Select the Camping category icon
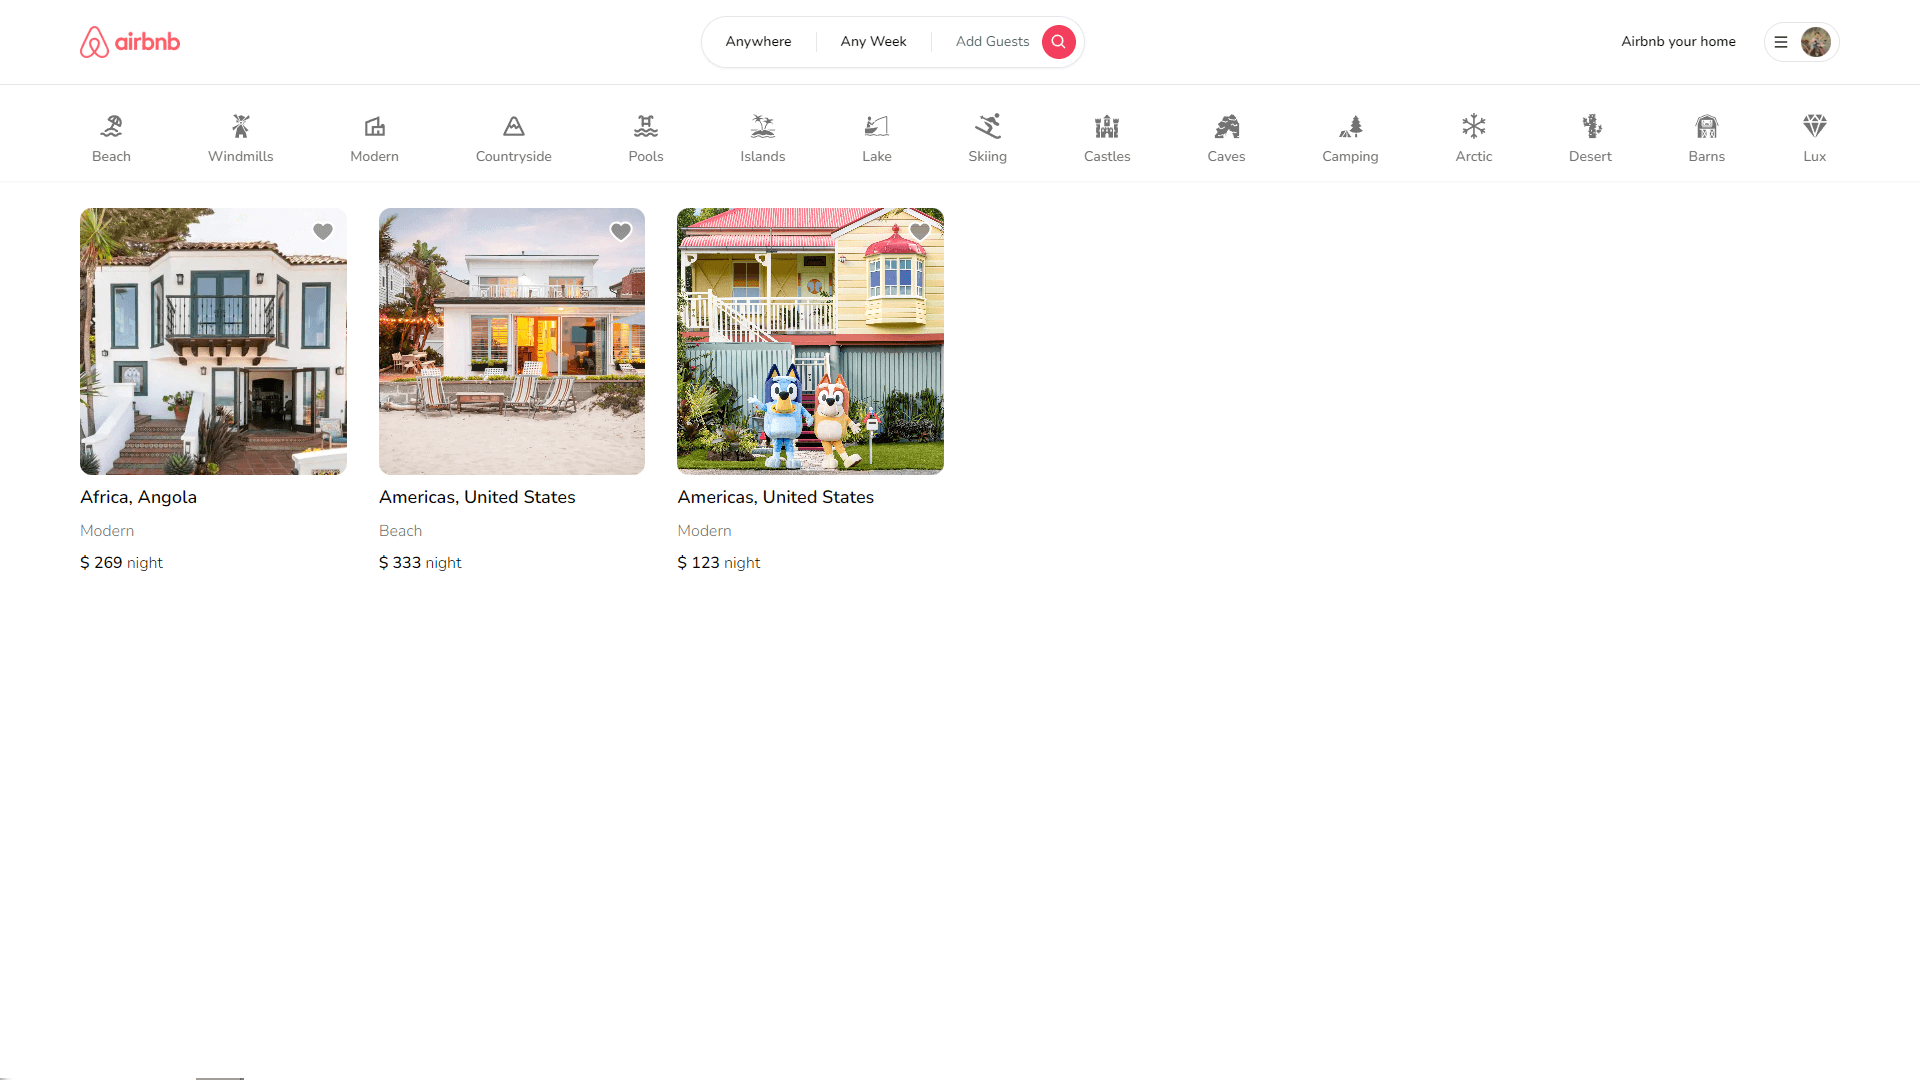This screenshot has height=1080, width=1920. click(x=1351, y=126)
